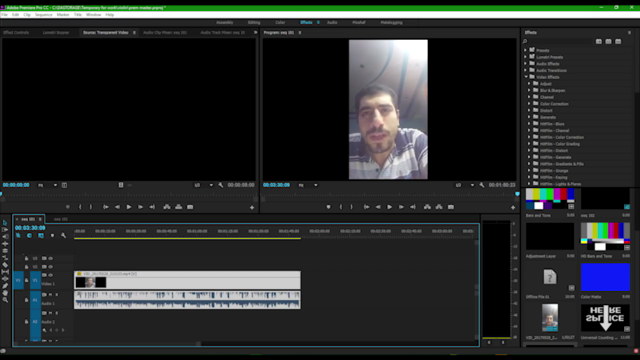
Task: Click Extract button in Program monitor
Action: click(439, 207)
